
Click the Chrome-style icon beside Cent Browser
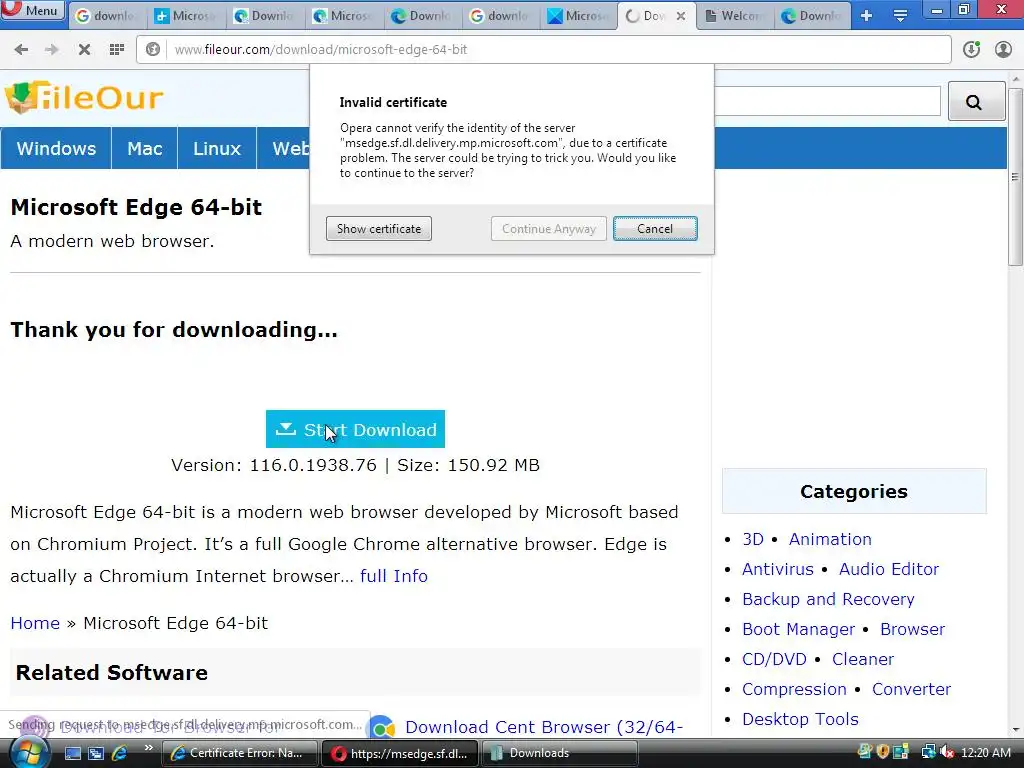pos(382,727)
